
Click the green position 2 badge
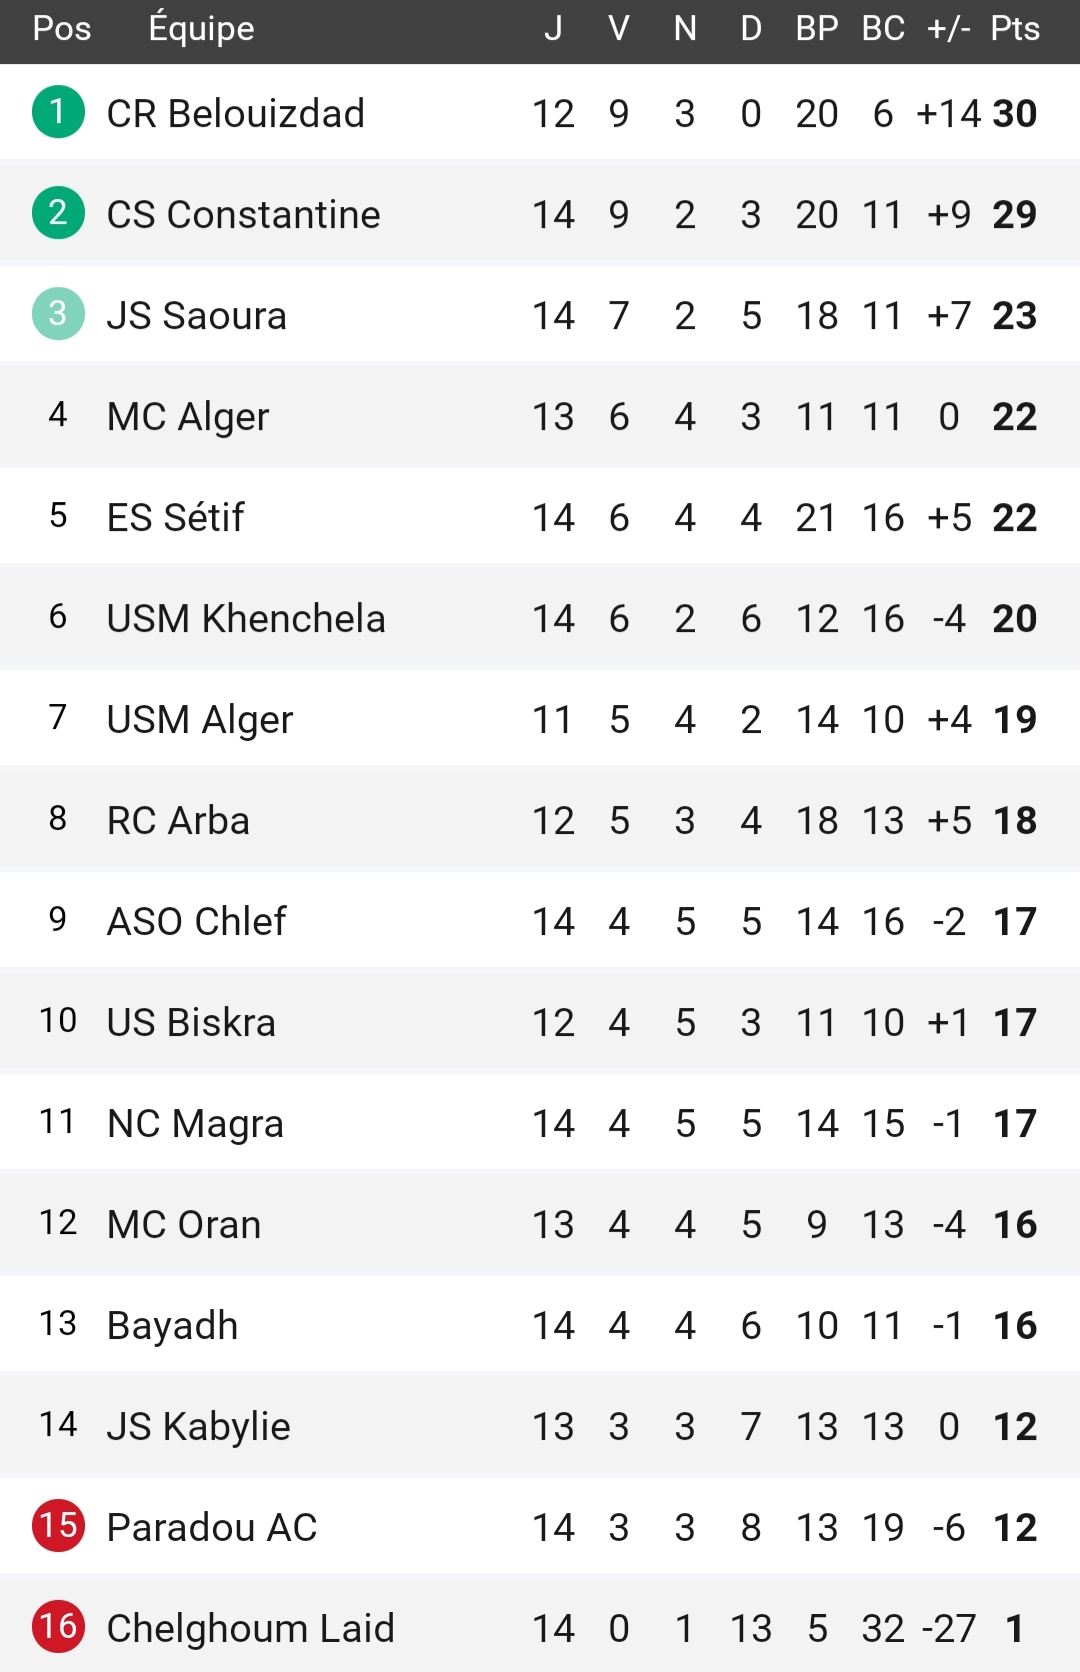coord(58,213)
